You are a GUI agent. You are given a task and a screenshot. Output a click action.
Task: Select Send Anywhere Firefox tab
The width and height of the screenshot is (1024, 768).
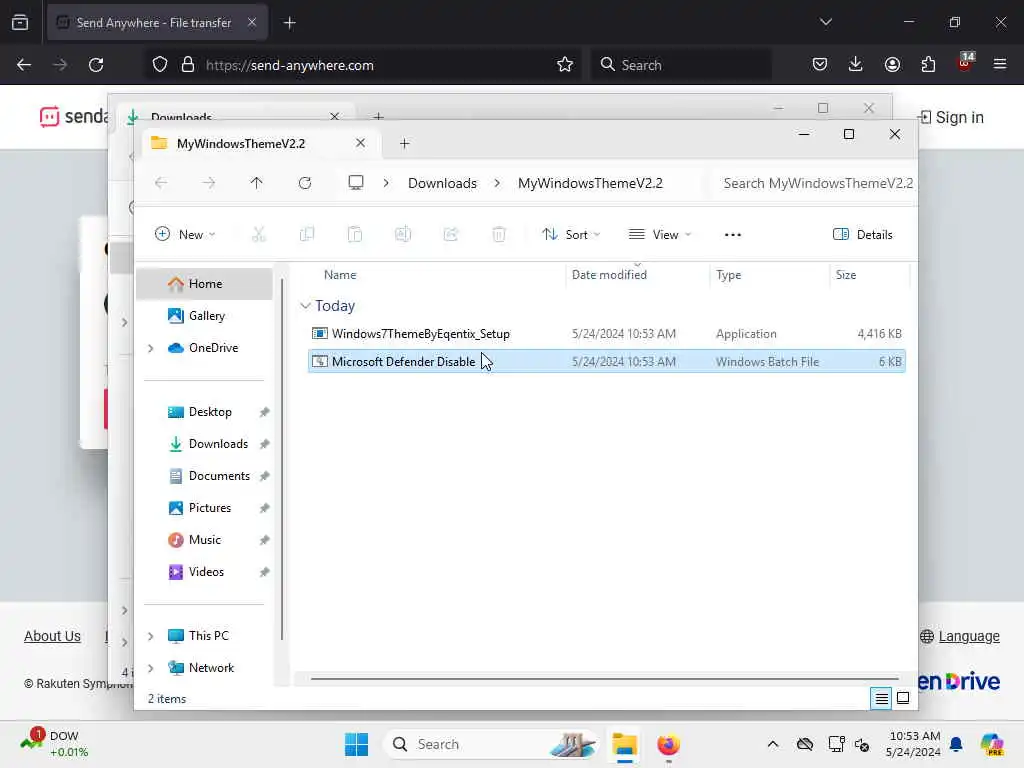(157, 23)
